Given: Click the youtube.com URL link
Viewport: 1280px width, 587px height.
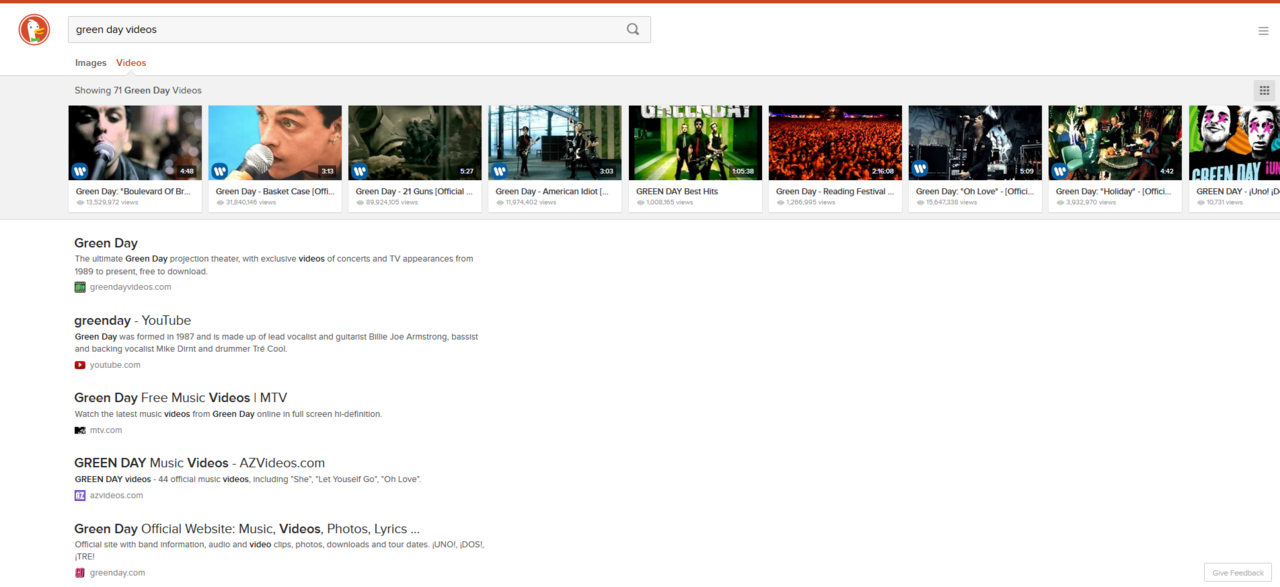Looking at the screenshot, I should tap(115, 365).
